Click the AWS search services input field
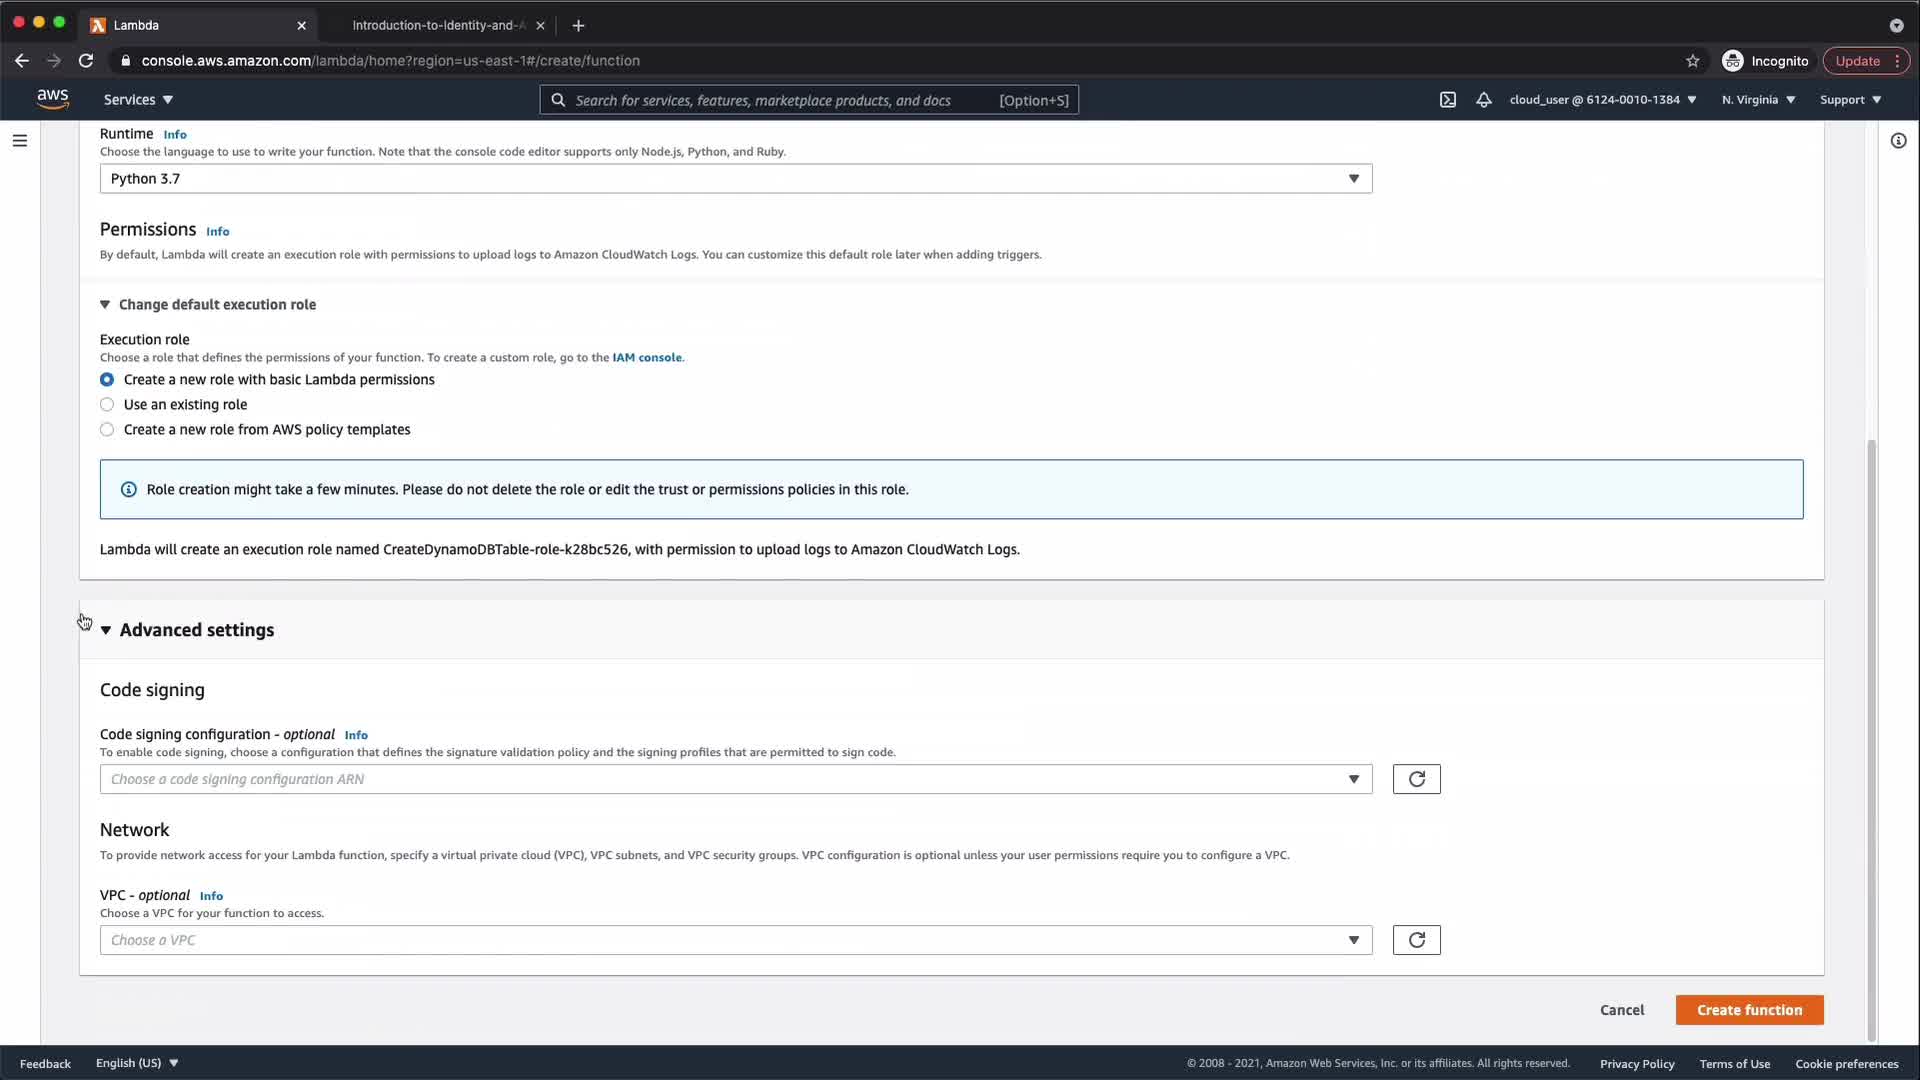1920x1080 pixels. pos(780,100)
